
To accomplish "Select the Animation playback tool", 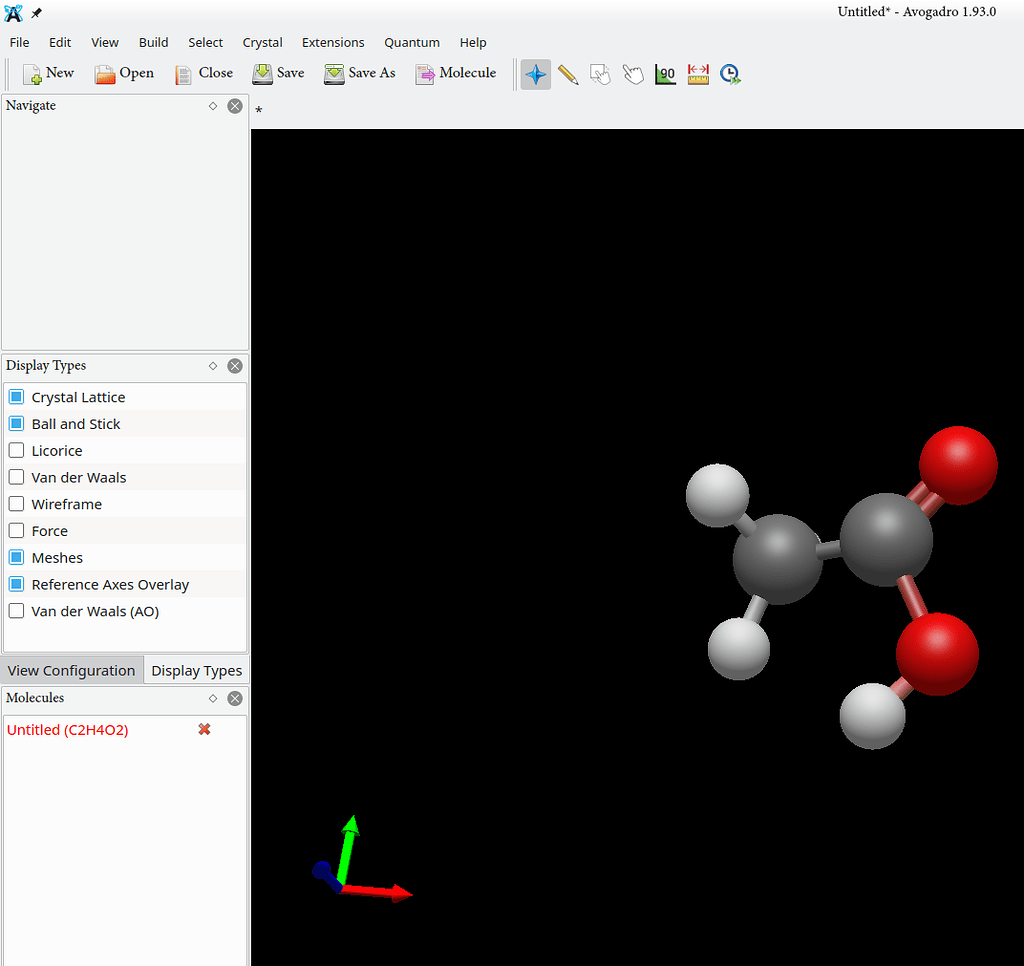I will (730, 74).
